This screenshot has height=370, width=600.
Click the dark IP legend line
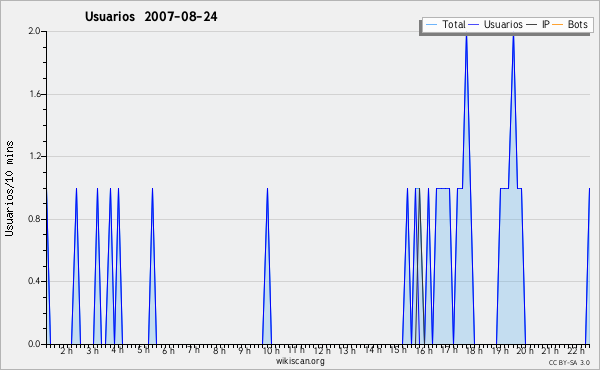tap(532, 25)
